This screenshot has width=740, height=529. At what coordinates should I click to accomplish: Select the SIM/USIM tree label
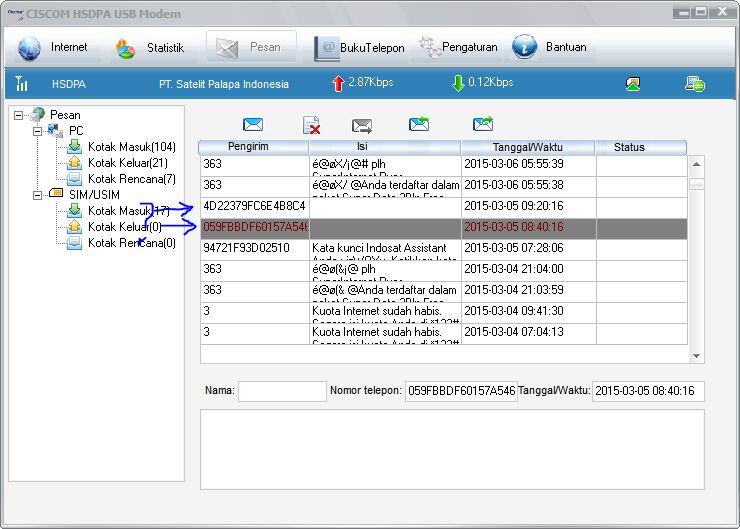pyautogui.click(x=94, y=195)
